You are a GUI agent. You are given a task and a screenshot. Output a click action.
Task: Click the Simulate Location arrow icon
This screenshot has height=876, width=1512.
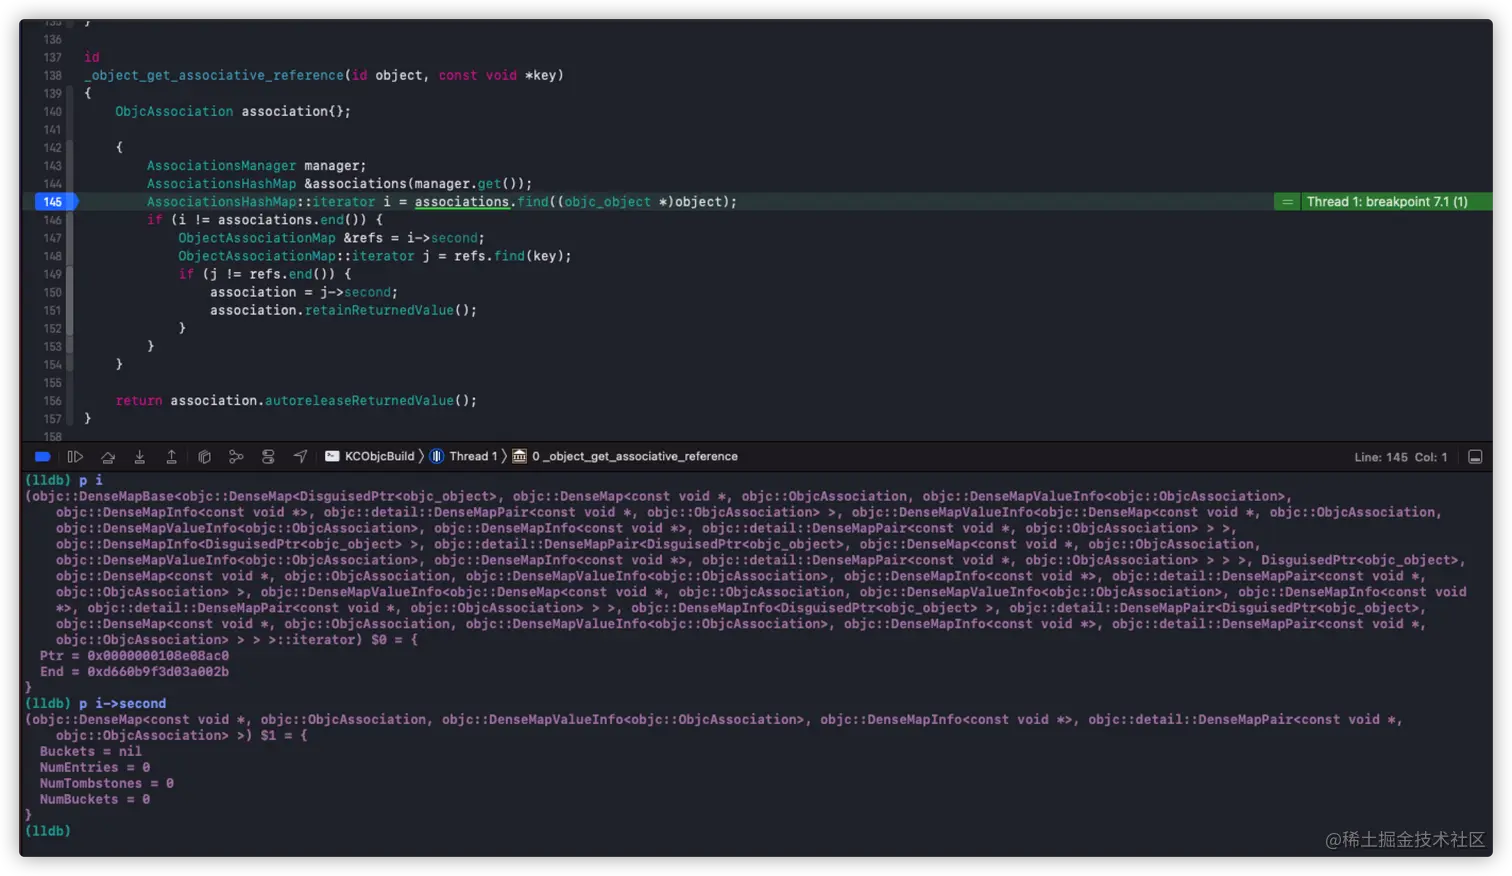click(x=300, y=457)
